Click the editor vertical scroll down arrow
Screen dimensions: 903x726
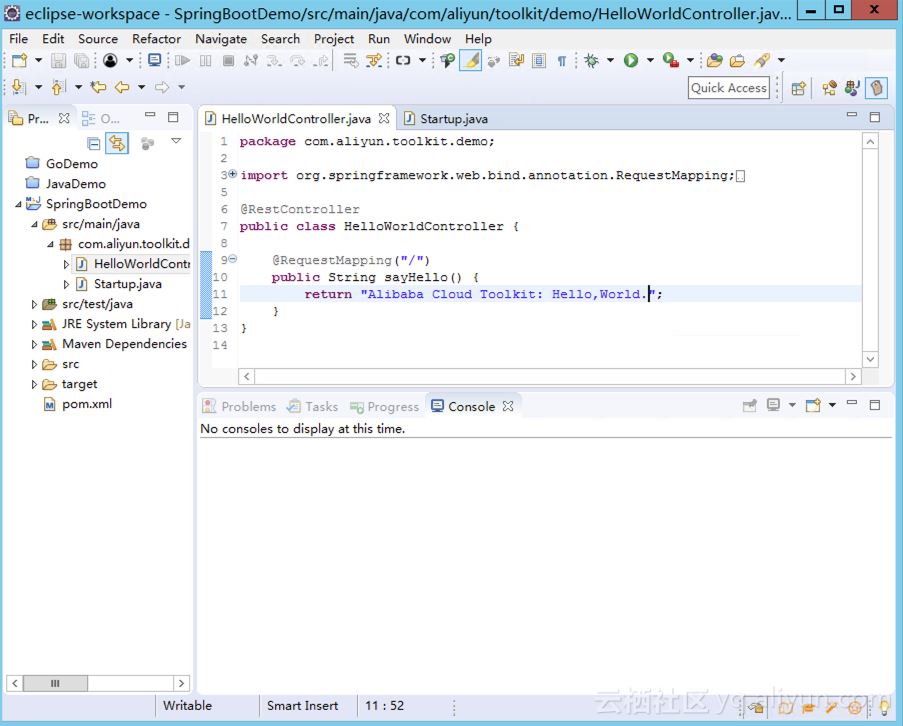(x=870, y=359)
